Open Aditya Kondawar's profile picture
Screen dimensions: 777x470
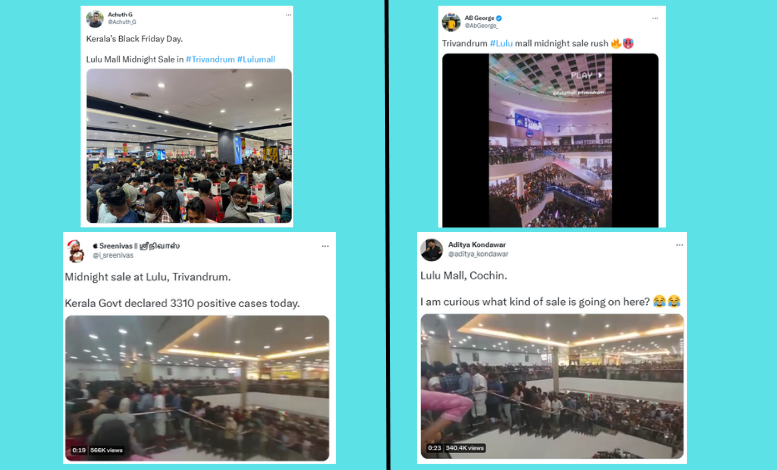pos(431,249)
